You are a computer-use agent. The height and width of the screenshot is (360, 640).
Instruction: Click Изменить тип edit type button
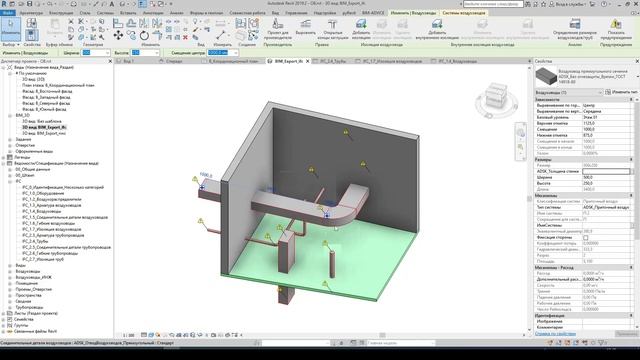click(621, 92)
